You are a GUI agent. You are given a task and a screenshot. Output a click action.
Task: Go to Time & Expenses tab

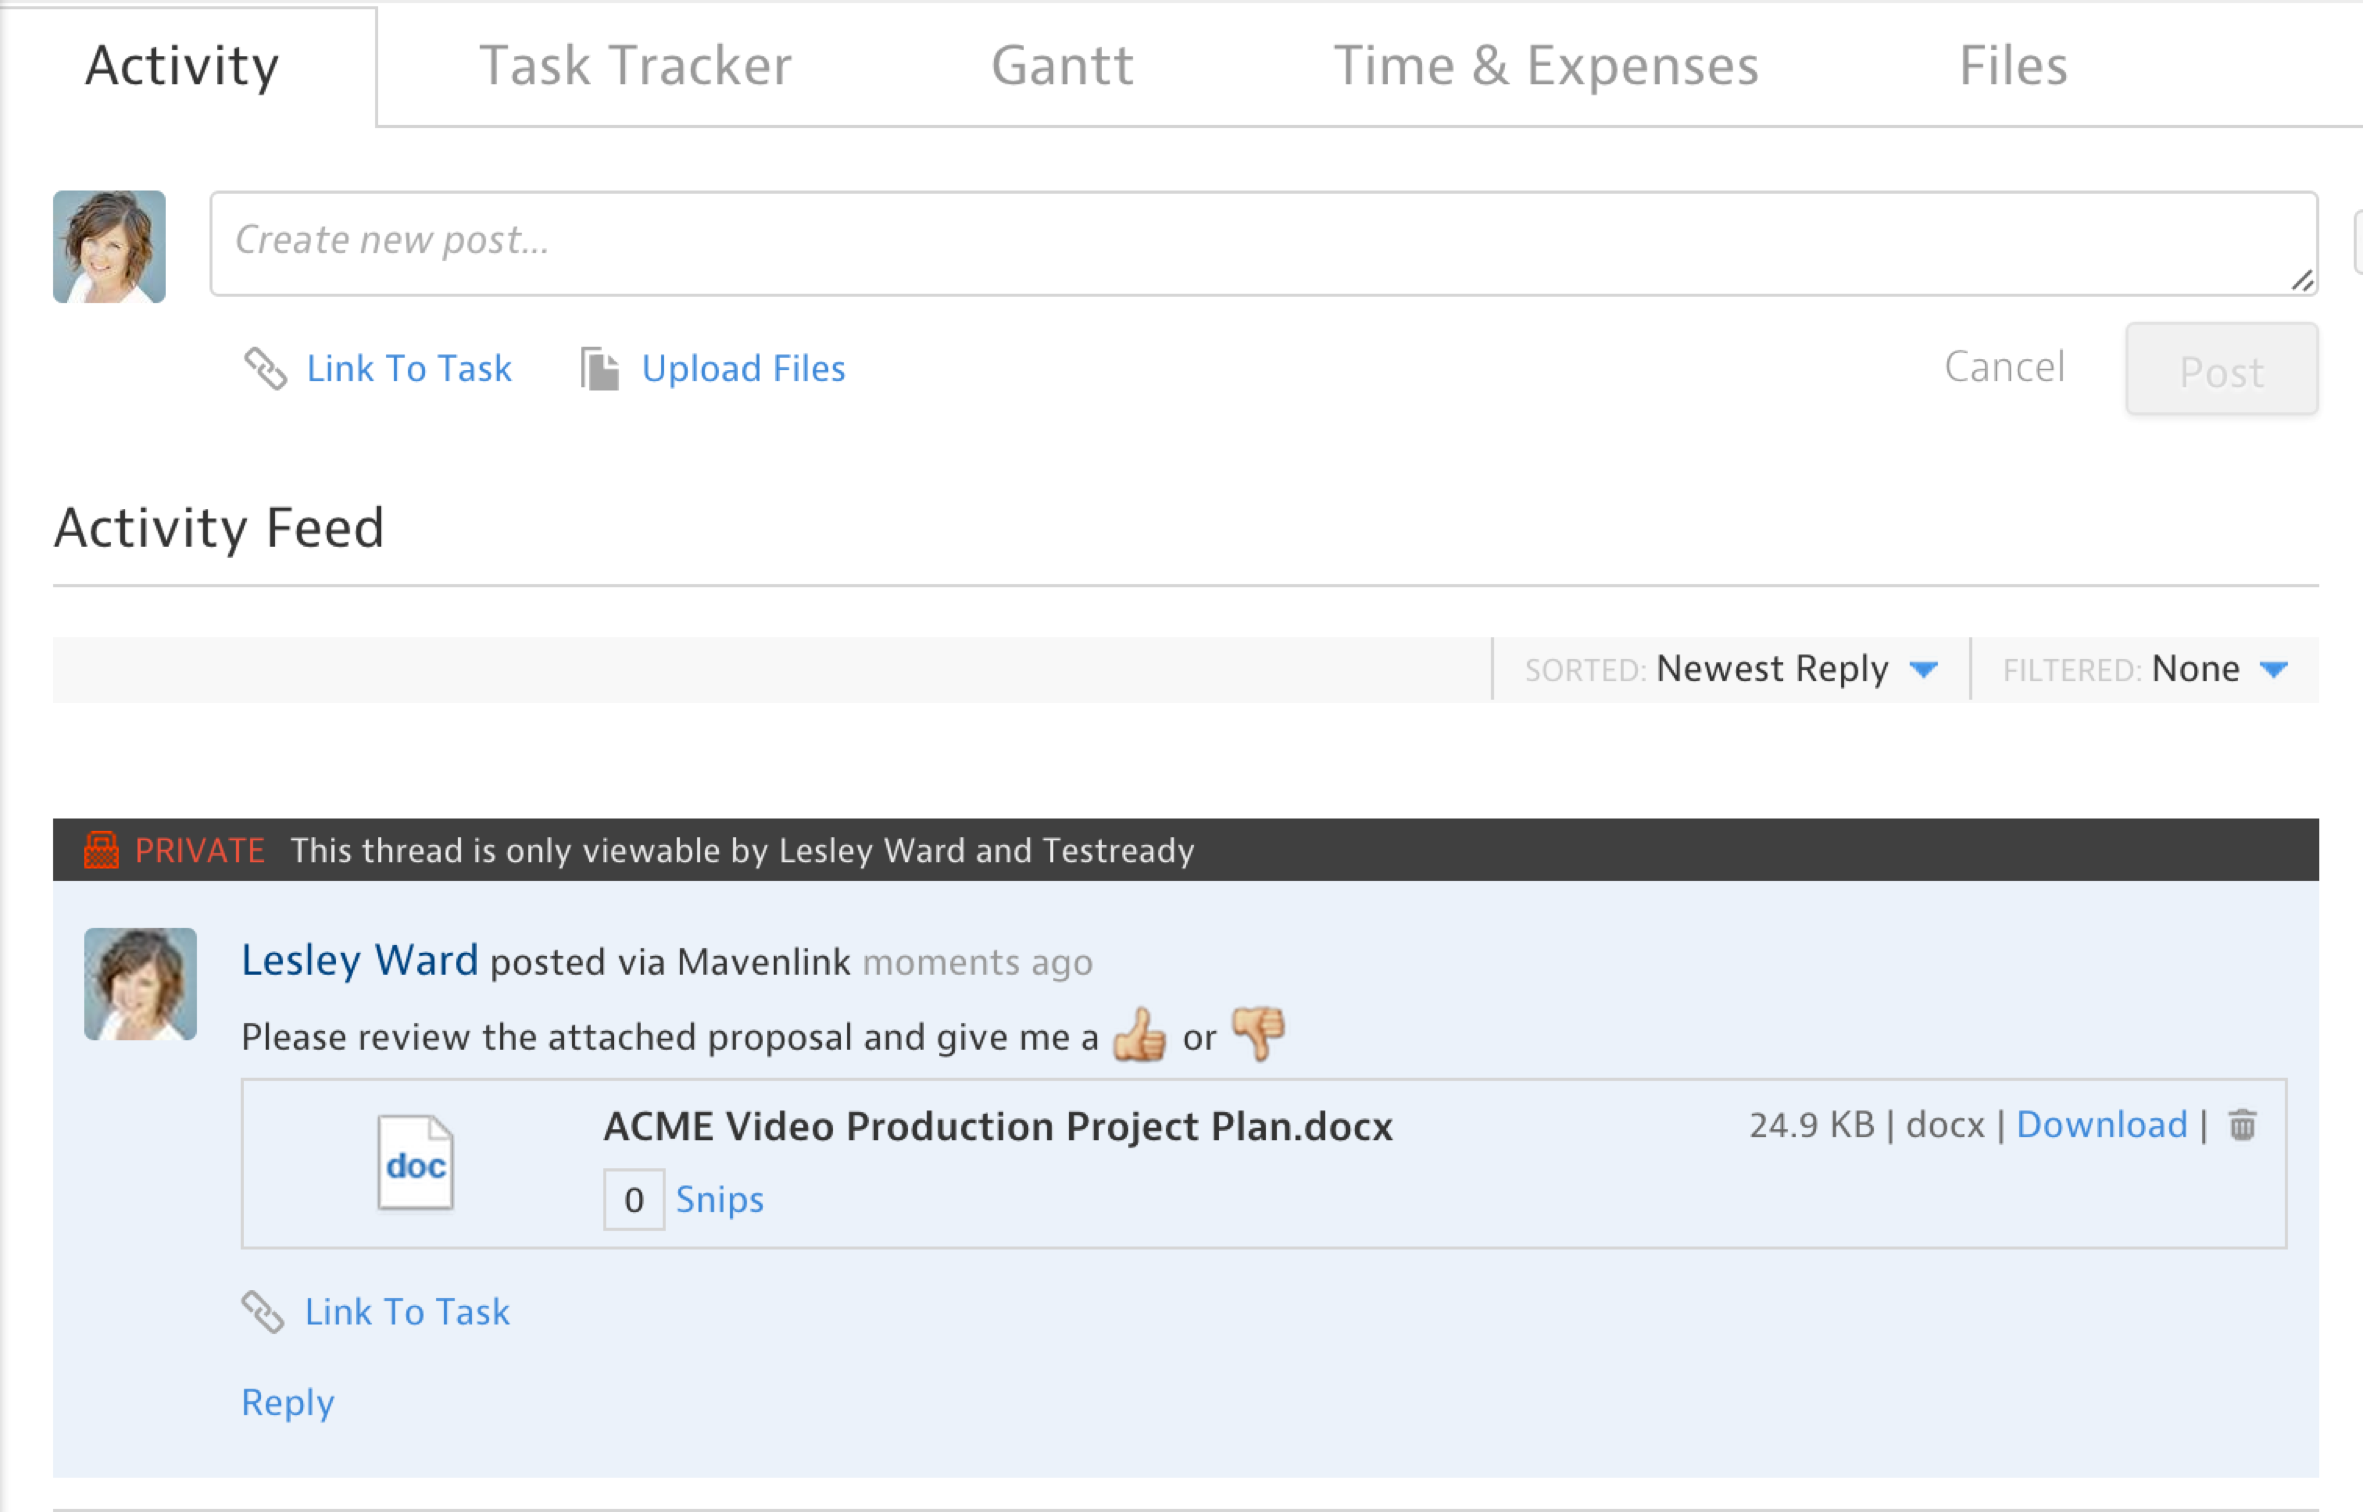tap(1545, 66)
